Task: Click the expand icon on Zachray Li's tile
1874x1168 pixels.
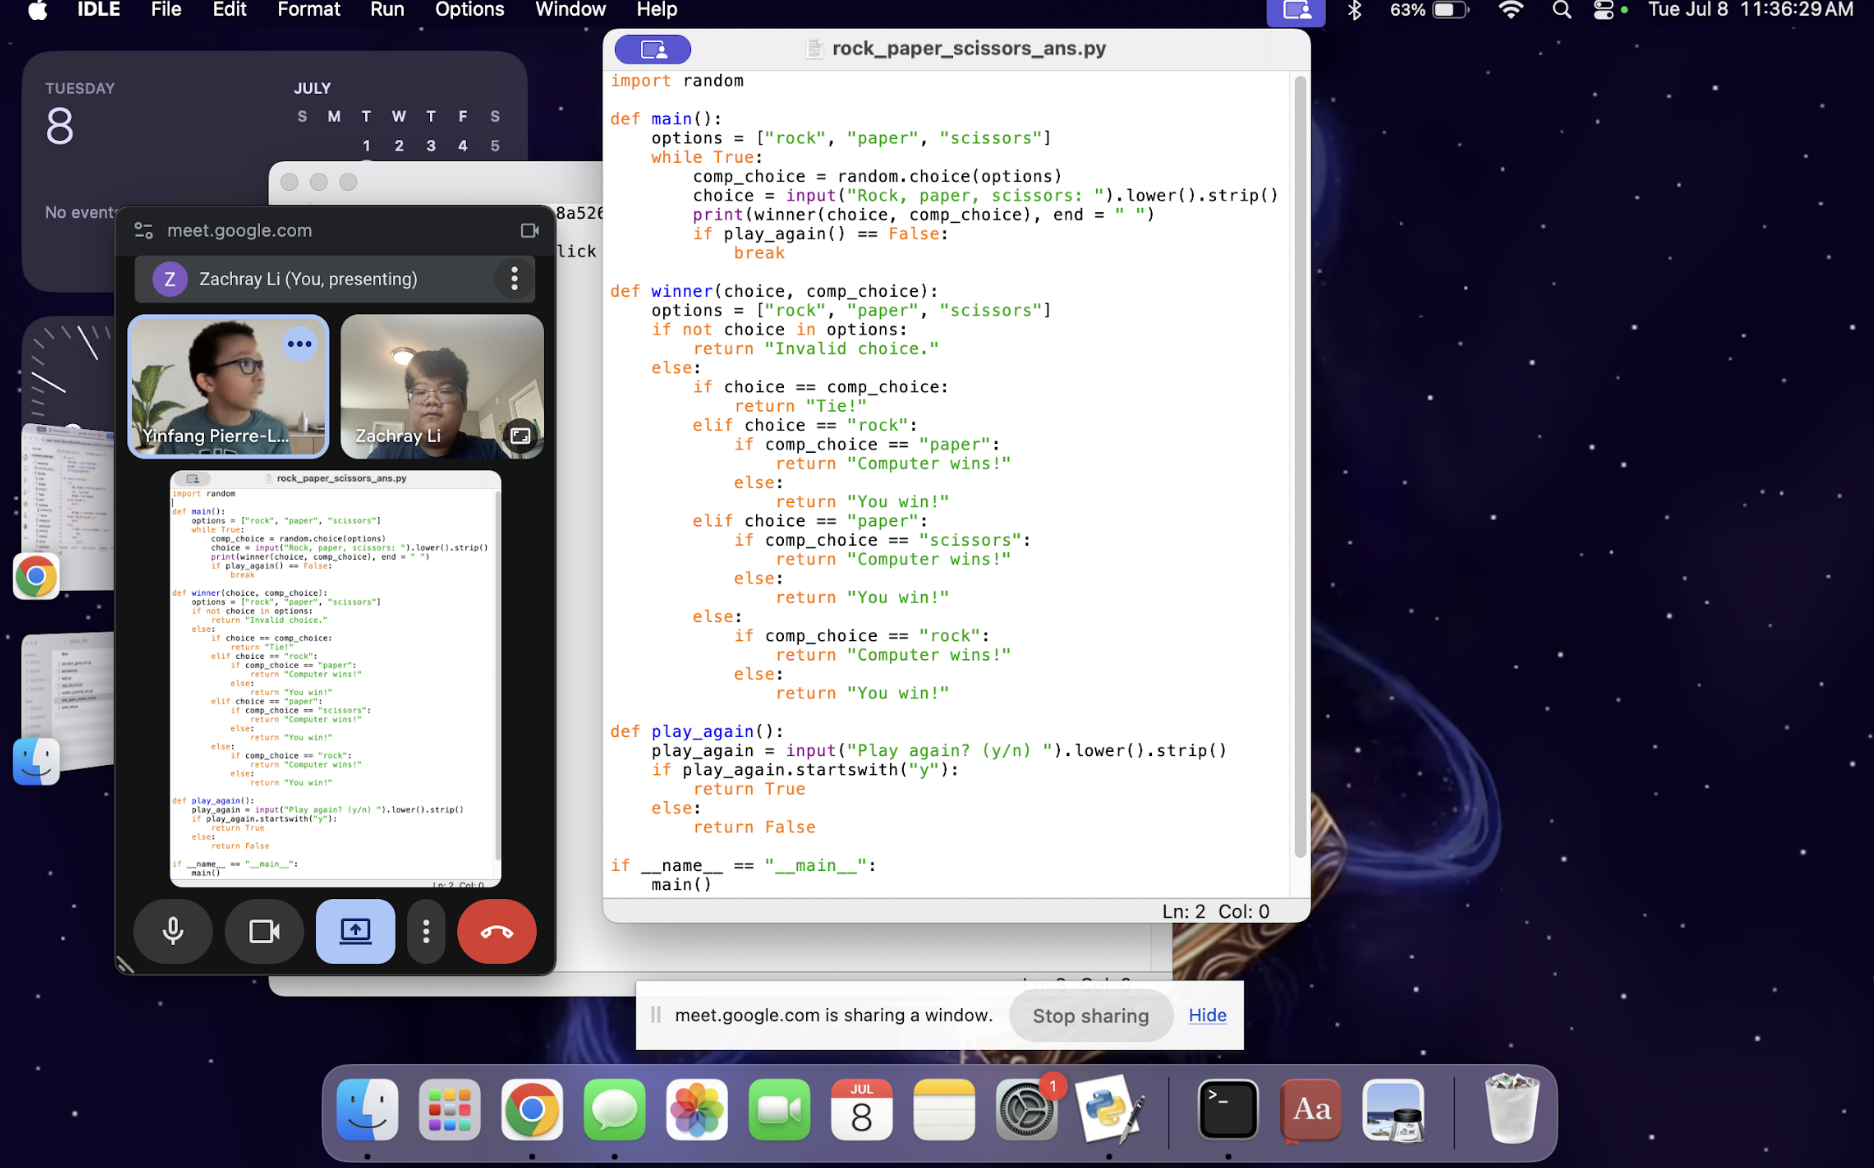Action: (520, 436)
